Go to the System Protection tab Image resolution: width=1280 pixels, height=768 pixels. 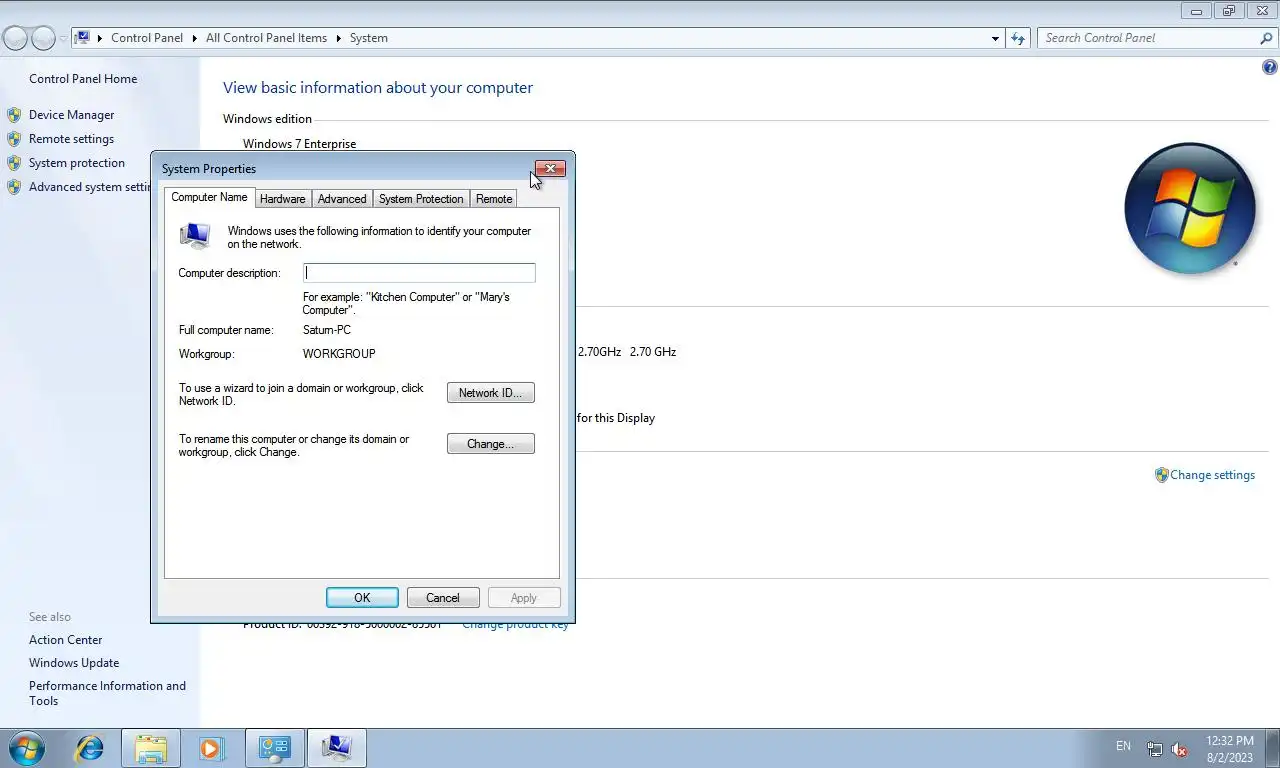421,199
